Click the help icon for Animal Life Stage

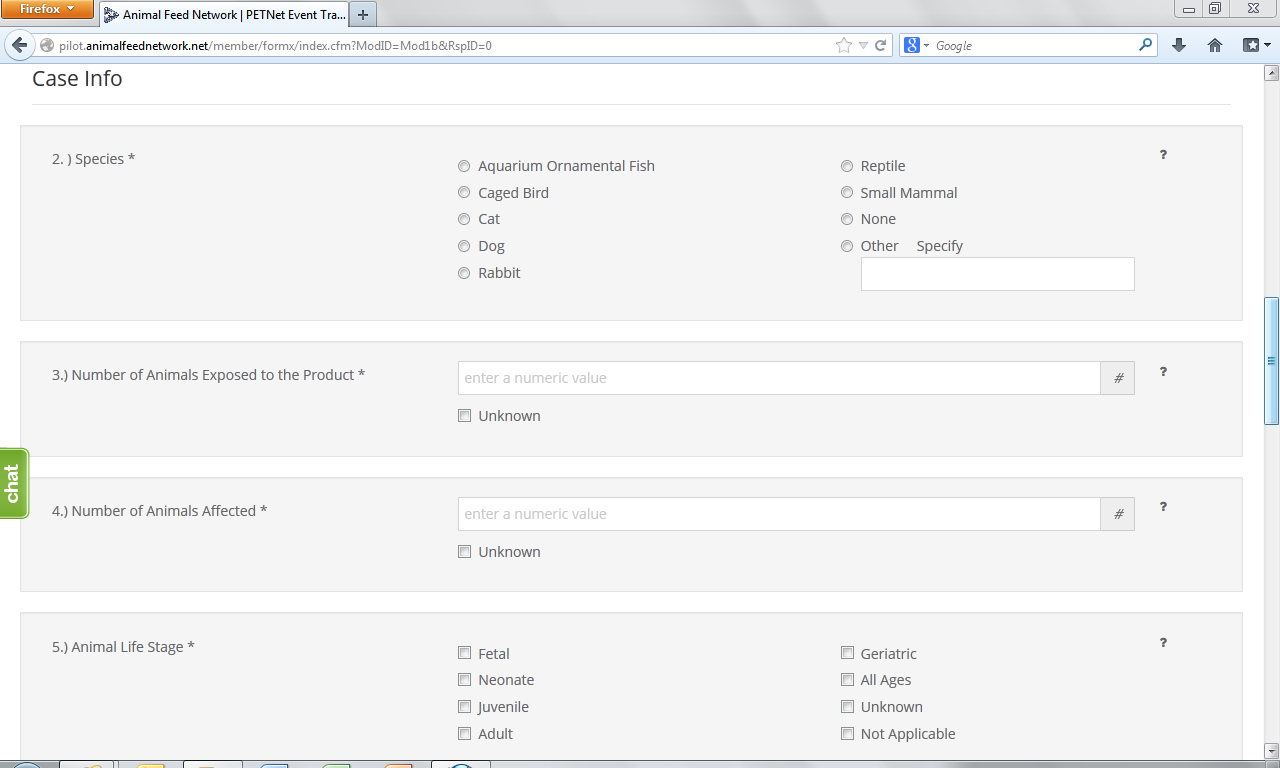tap(1163, 643)
